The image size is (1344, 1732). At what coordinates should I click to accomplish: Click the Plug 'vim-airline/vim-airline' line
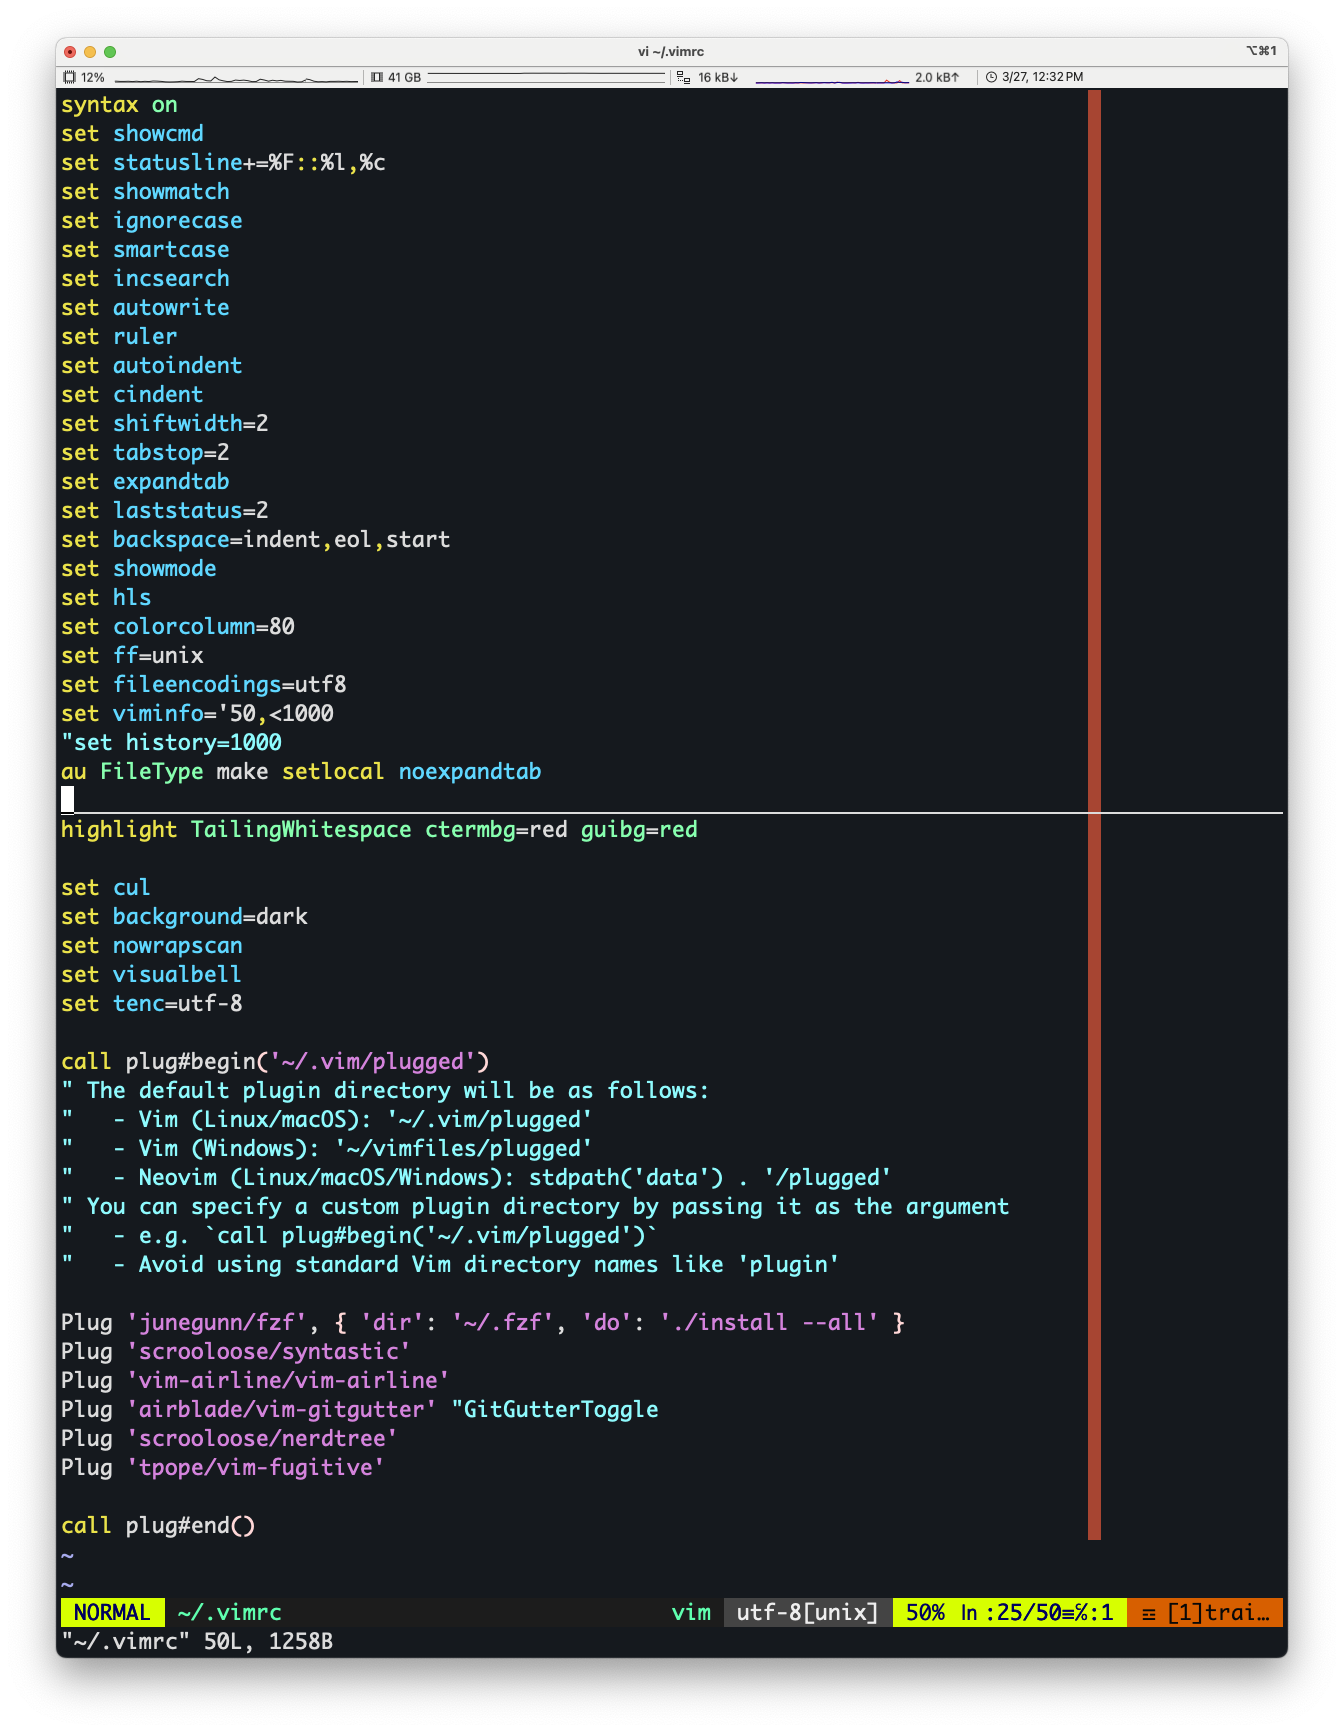coord(255,1381)
